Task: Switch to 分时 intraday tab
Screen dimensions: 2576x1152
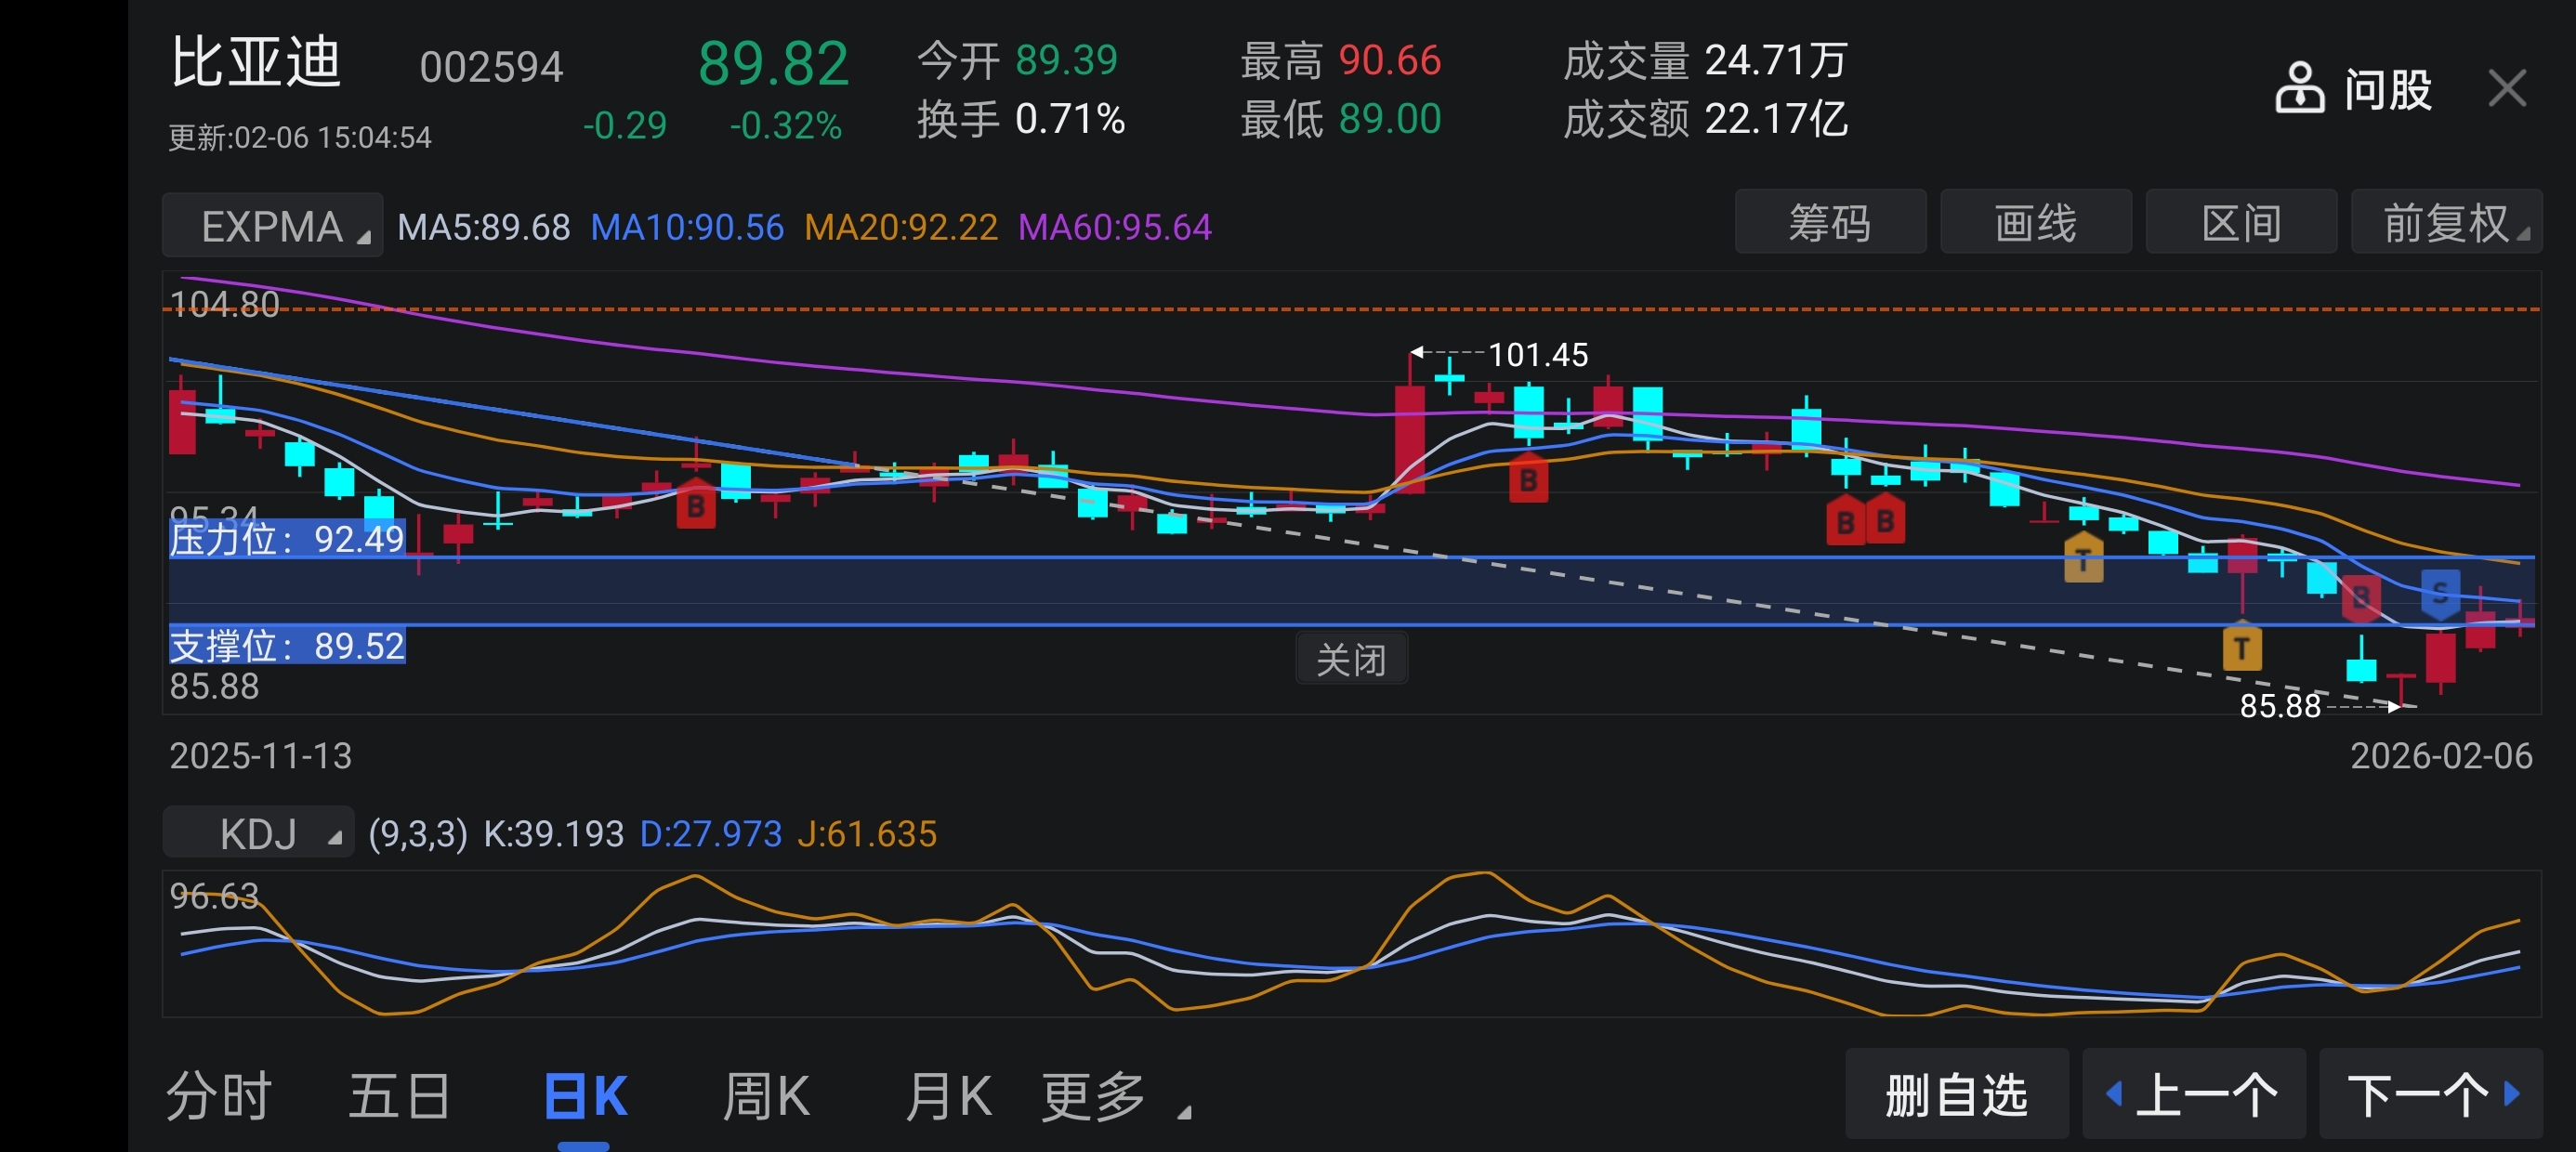Action: pos(219,1096)
